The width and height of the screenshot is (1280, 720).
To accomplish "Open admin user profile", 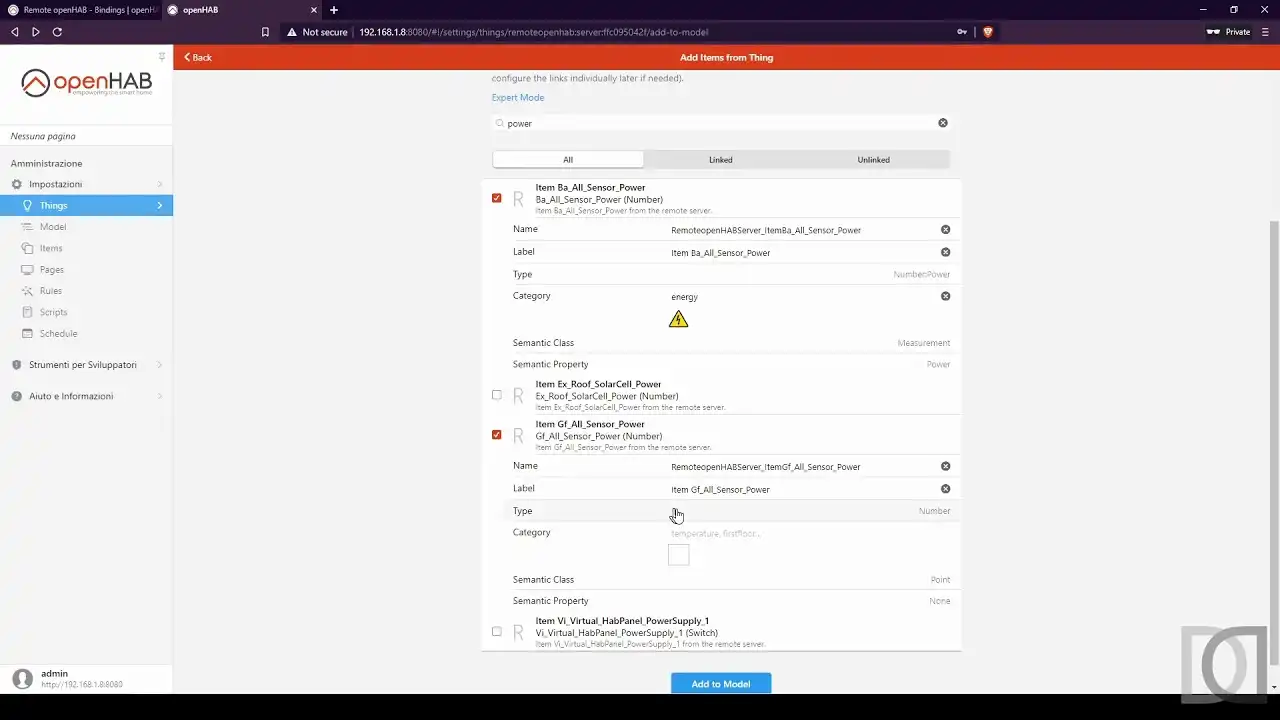I will (86, 679).
